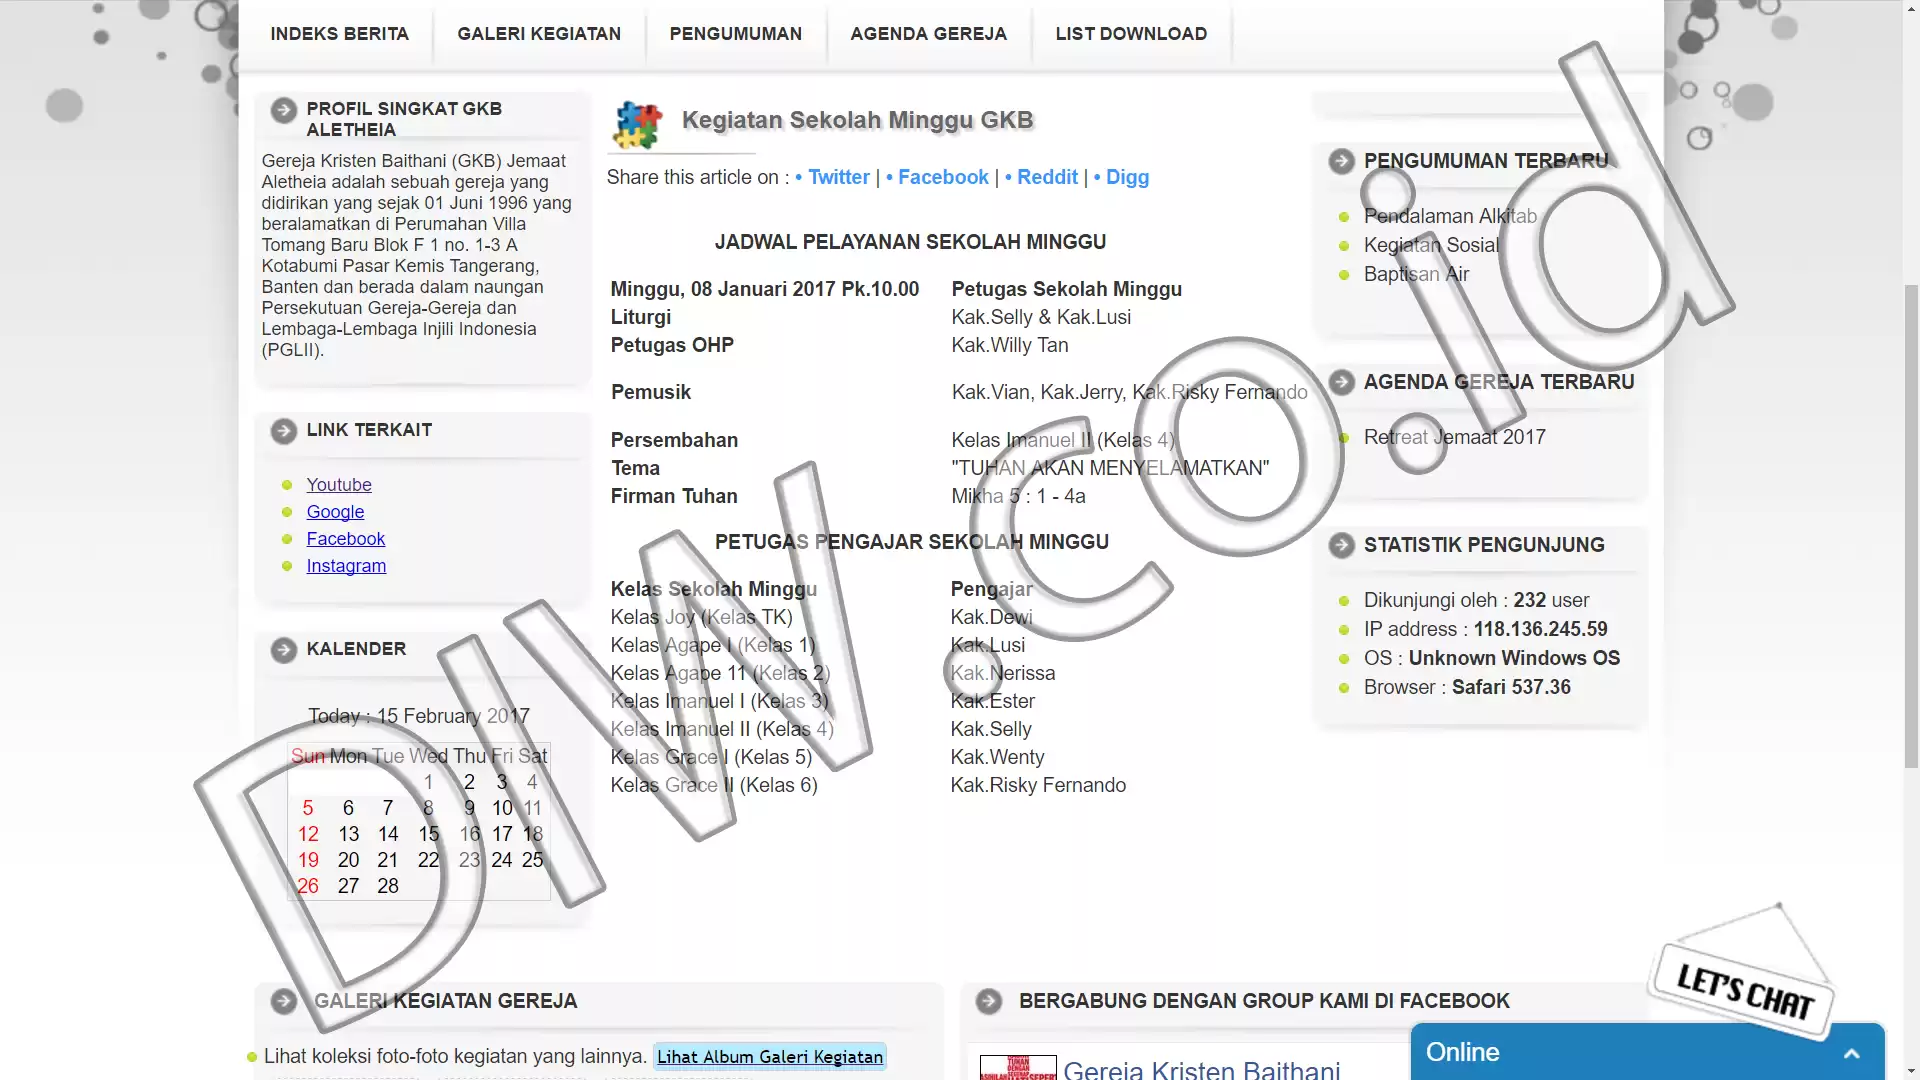Open the List Download menu item
Viewport: 1920px width, 1080px height.
[1131, 34]
